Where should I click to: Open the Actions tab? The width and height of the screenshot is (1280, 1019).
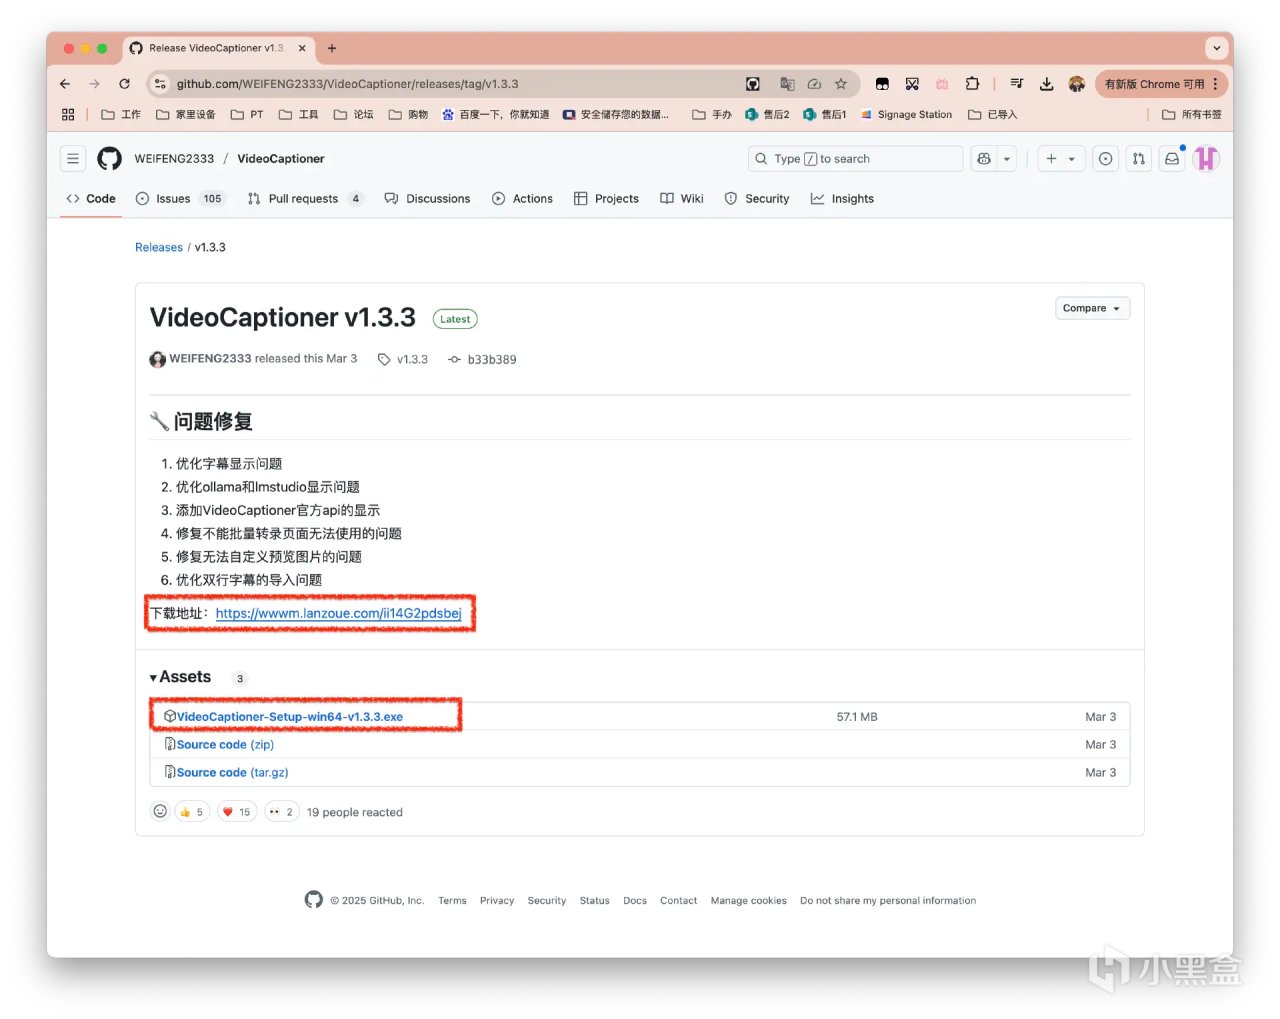click(x=522, y=199)
